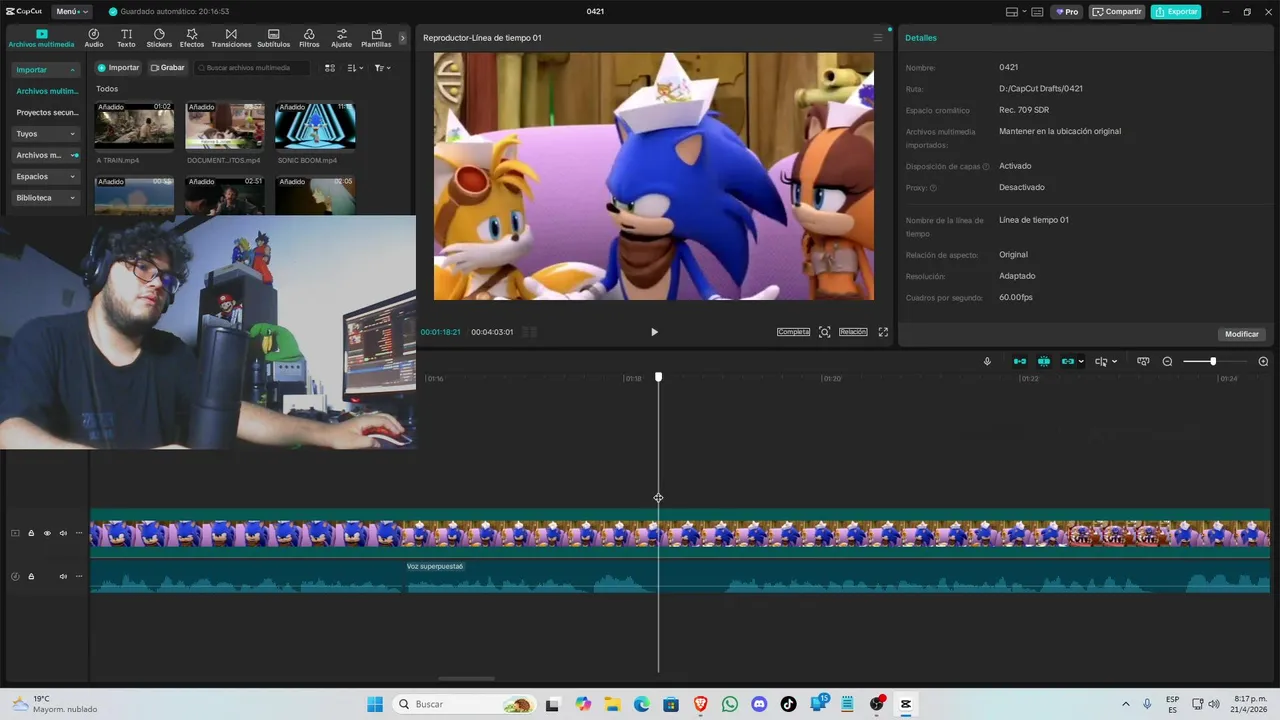Open the layout selector dropdown in title bar
1280x720 pixels.
[x=1016, y=12]
